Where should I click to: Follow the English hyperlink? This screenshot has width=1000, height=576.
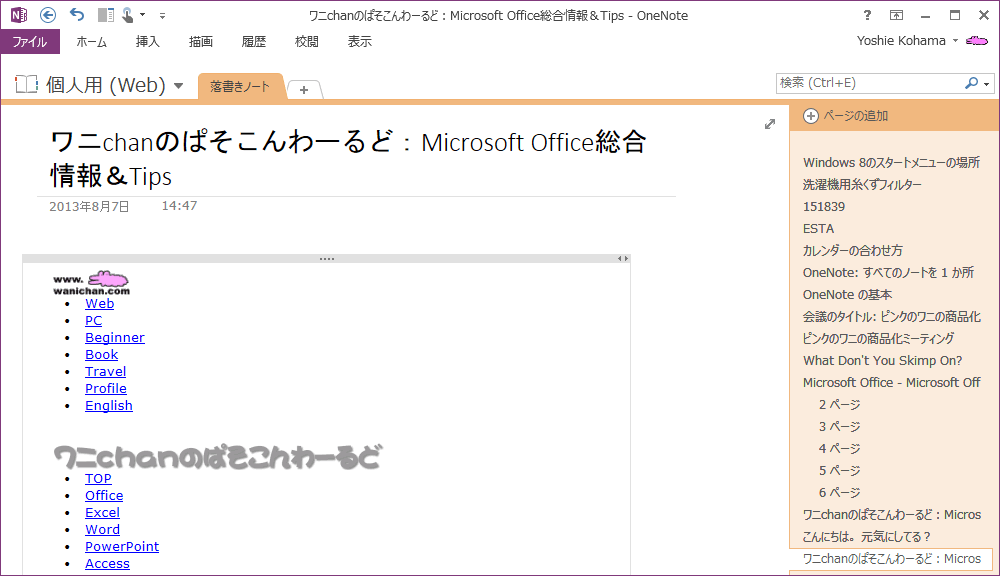(x=108, y=406)
